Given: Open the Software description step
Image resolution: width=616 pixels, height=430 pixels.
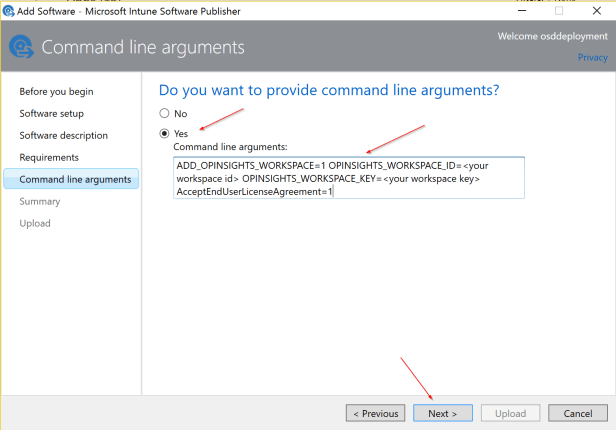Looking at the screenshot, I should pyautogui.click(x=63, y=135).
